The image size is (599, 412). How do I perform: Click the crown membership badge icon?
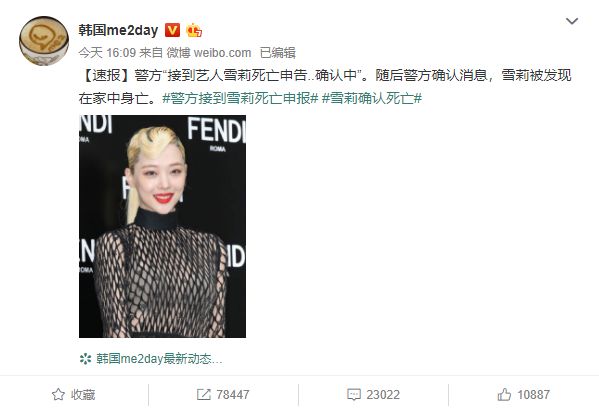(x=194, y=30)
